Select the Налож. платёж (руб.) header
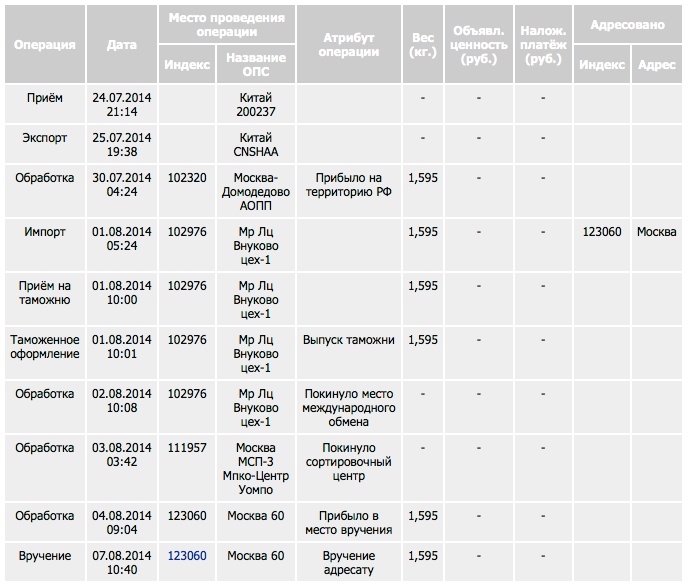 tap(543, 44)
